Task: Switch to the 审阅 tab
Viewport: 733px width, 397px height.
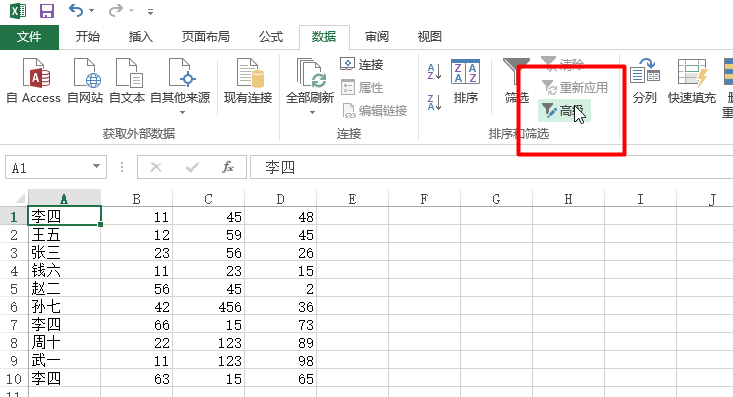Action: (377, 37)
